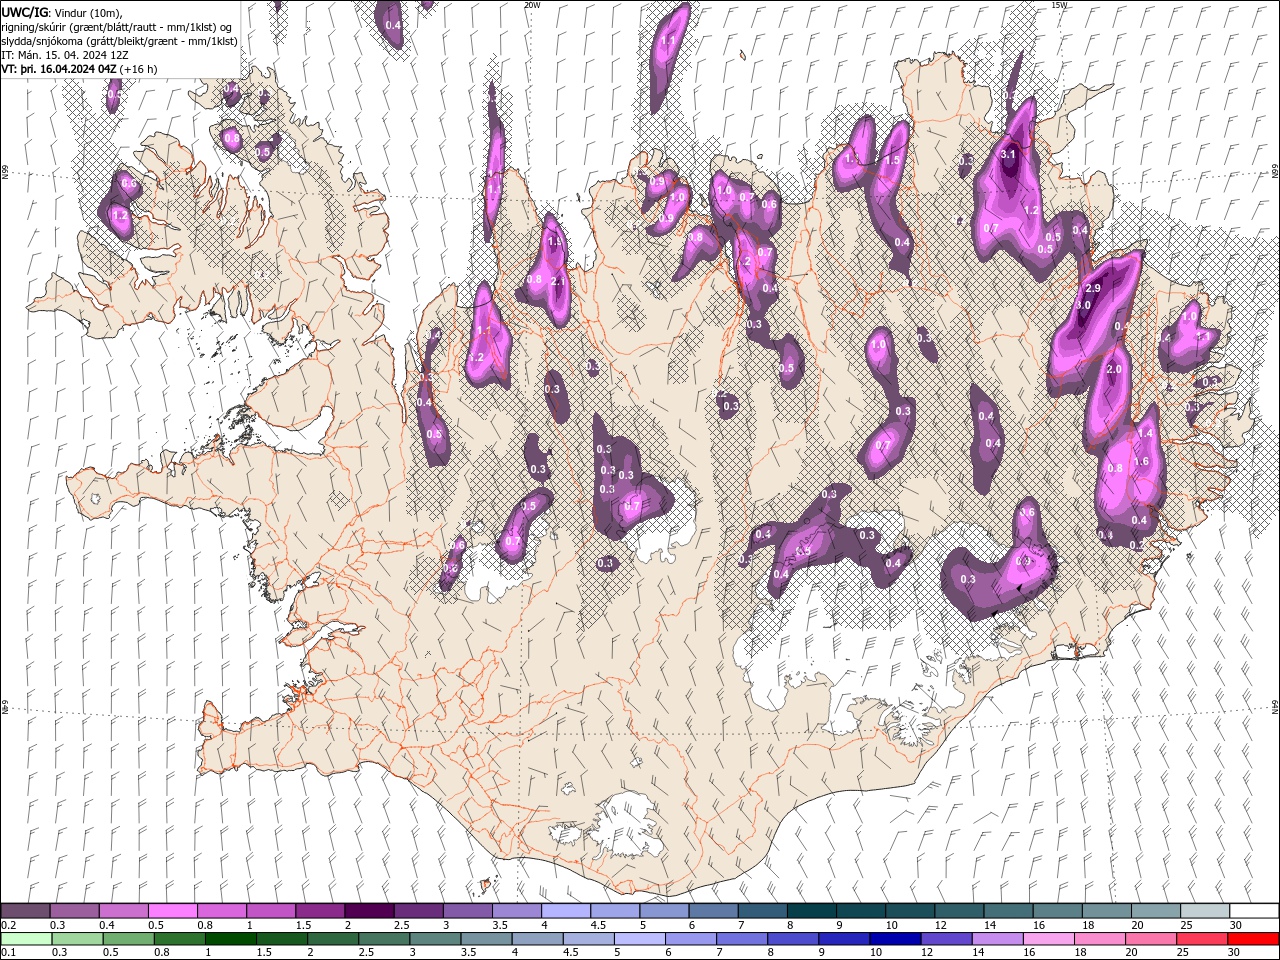This screenshot has width=1280, height=960.
Task: Pick upper legend swatch between 0.2 and 0.3
Action: coord(25,911)
